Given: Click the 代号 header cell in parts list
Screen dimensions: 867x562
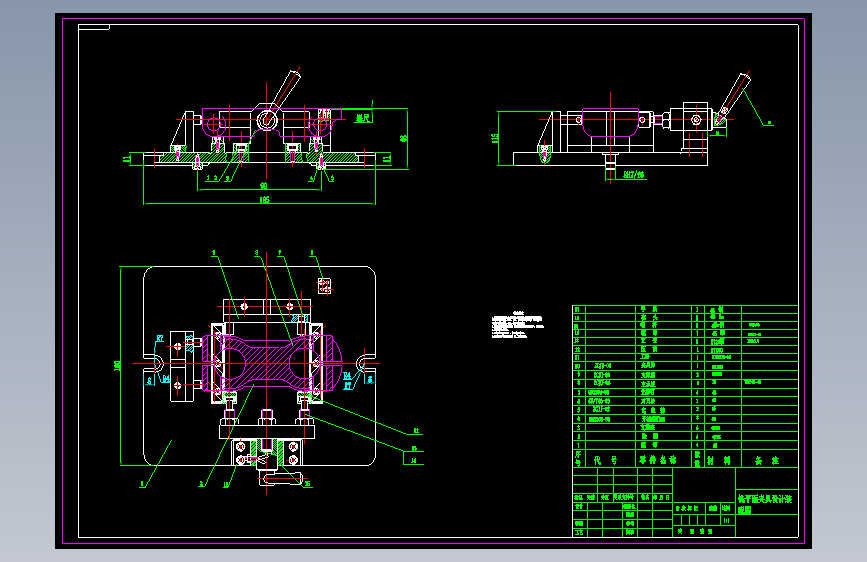Looking at the screenshot, I should (x=609, y=459).
